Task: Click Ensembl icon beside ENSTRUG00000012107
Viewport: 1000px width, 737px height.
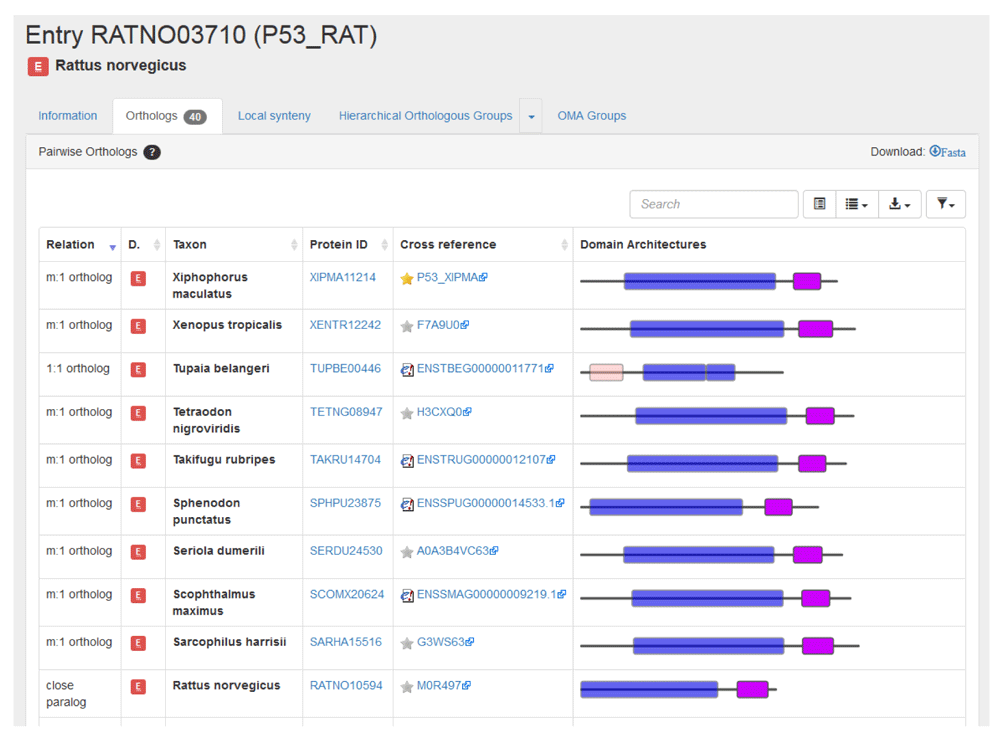Action: (x=407, y=461)
